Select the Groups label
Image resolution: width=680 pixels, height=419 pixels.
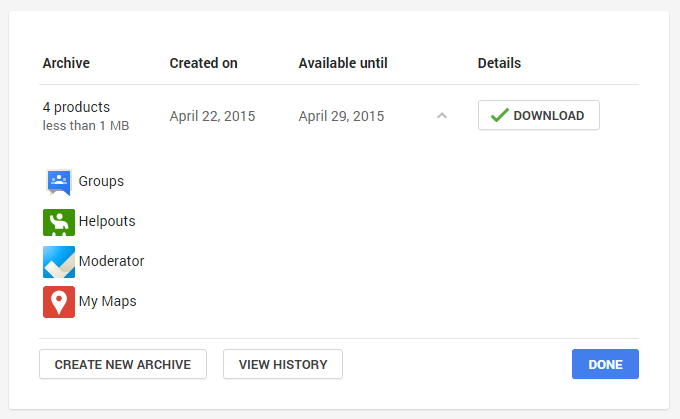[101, 181]
